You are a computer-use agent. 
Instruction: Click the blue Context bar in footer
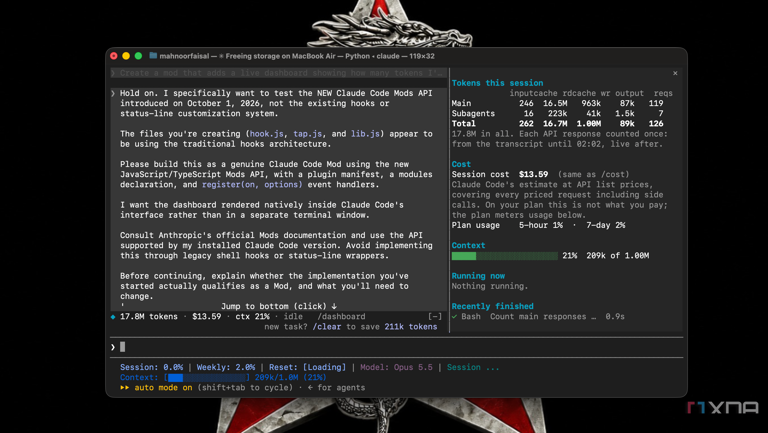207,378
